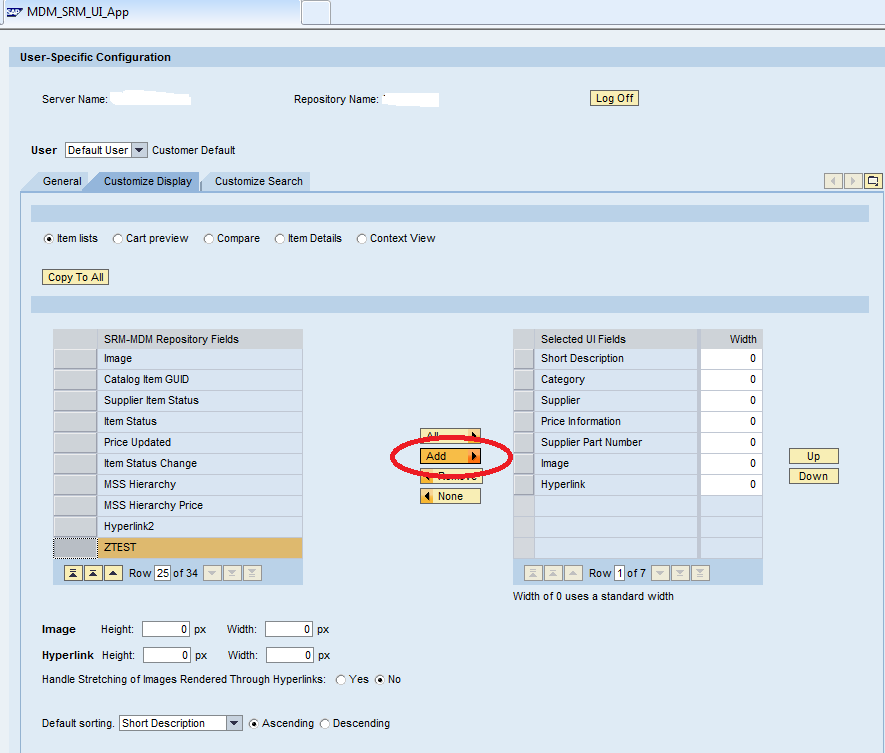Viewport: 885px width, 753px height.
Task: Switch to the General tab
Action: [62, 181]
